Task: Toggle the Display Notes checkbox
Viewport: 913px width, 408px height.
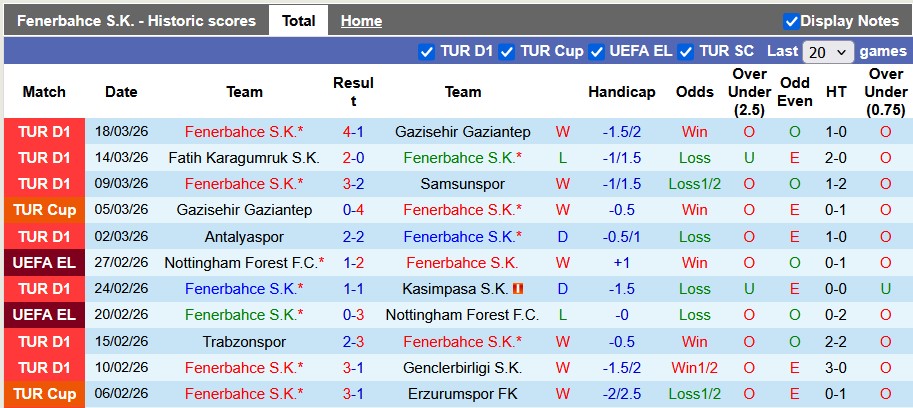Action: pos(791,21)
